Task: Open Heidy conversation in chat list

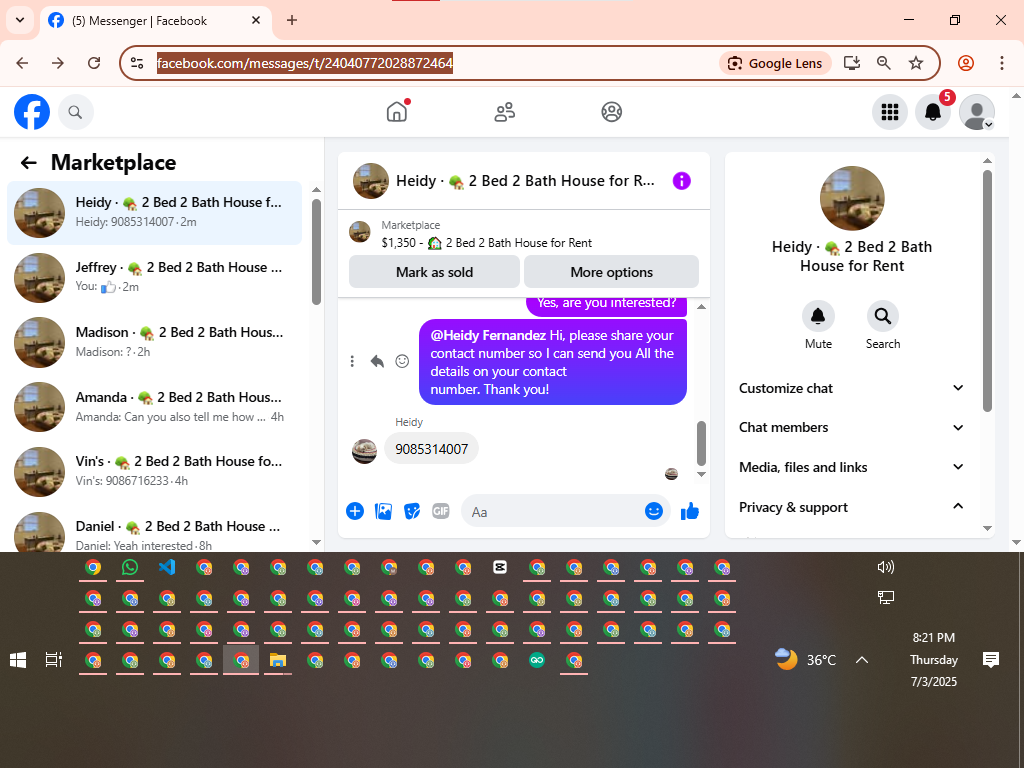Action: [155, 213]
